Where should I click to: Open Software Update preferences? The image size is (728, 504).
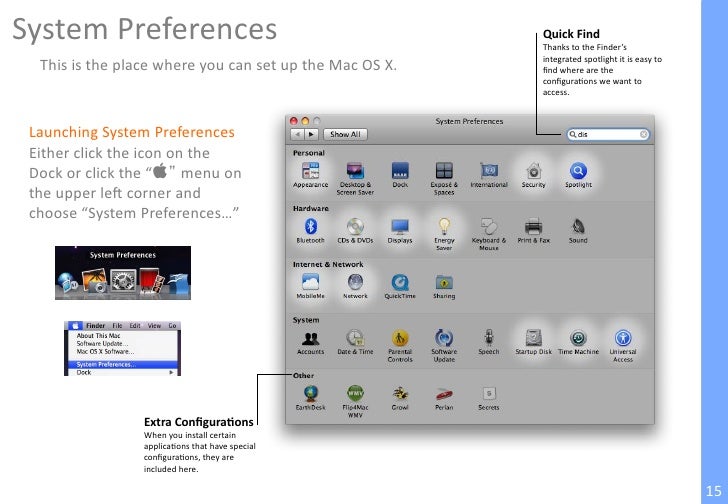[x=444, y=346]
